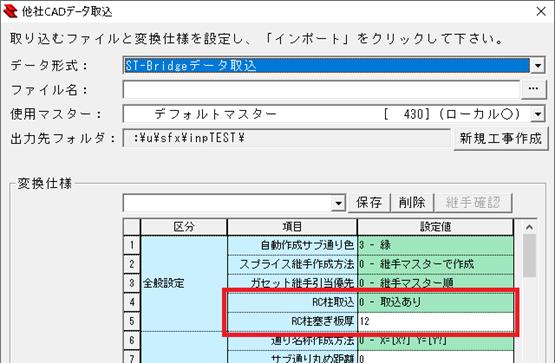
Task: Click the ファイル名 input field
Action: click(x=321, y=90)
